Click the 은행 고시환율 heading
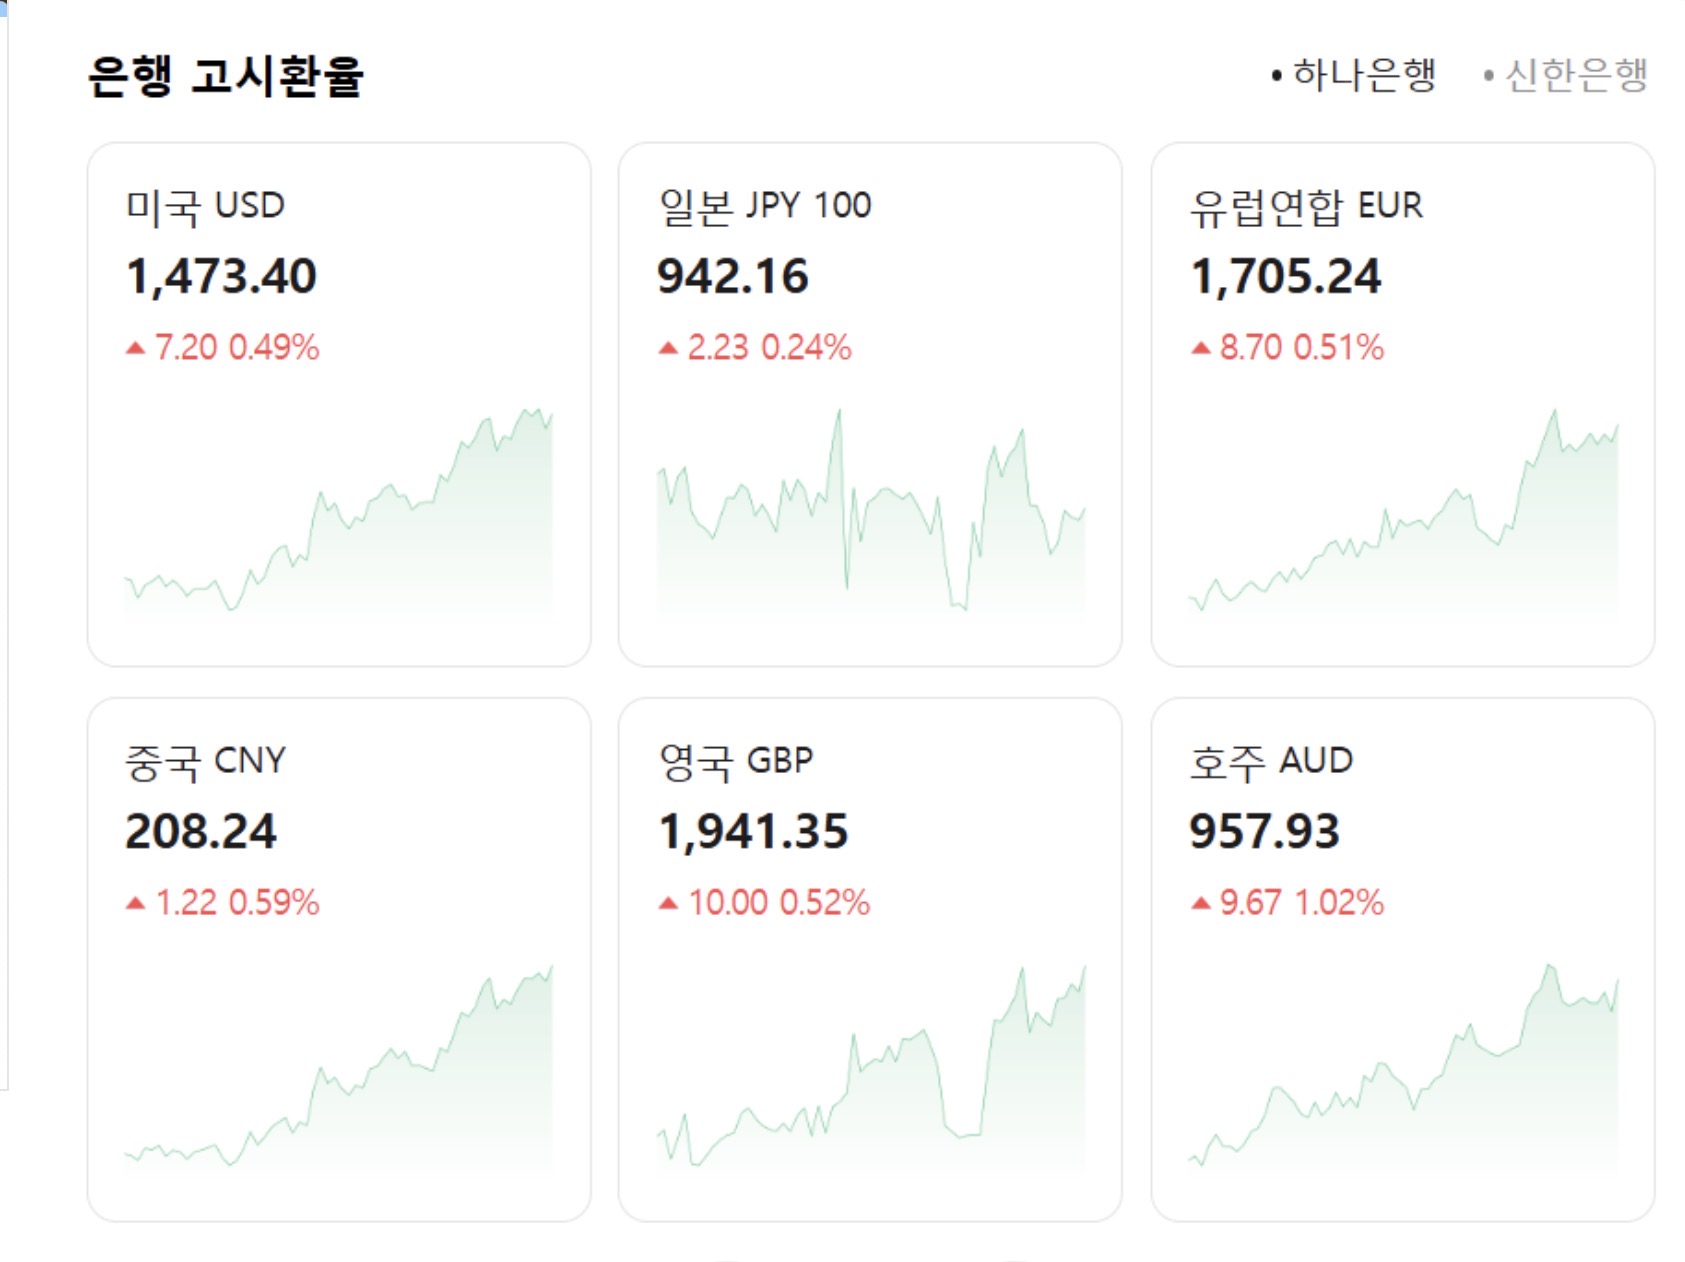 (x=226, y=76)
